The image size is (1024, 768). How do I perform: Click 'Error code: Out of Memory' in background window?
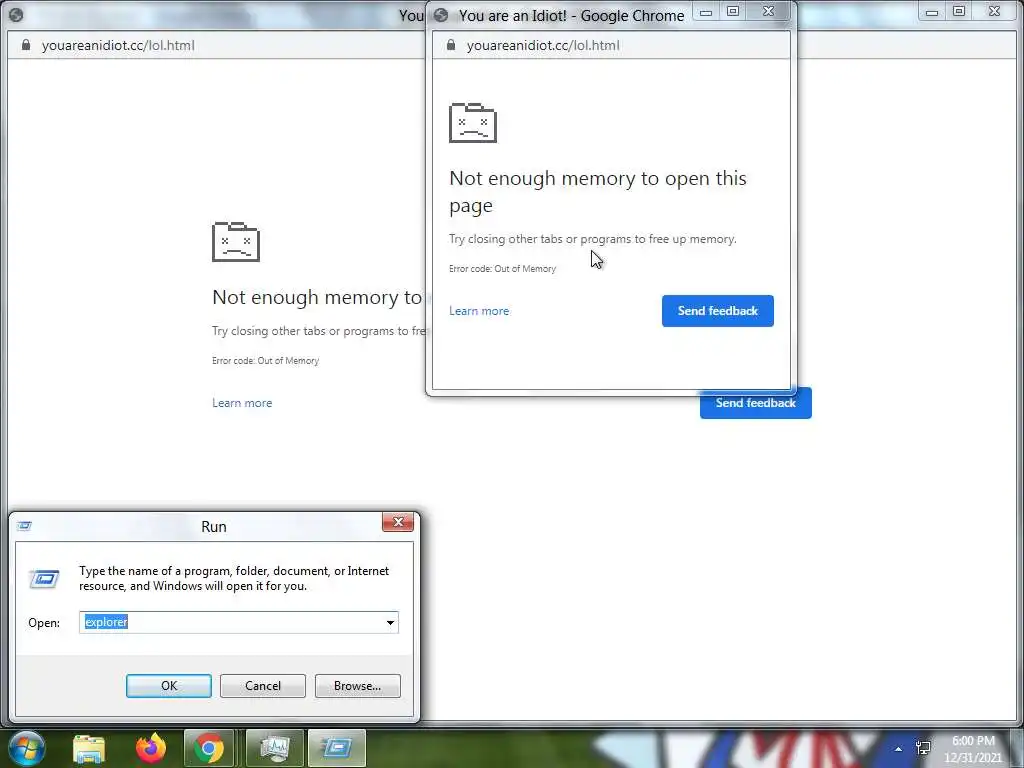(265, 360)
